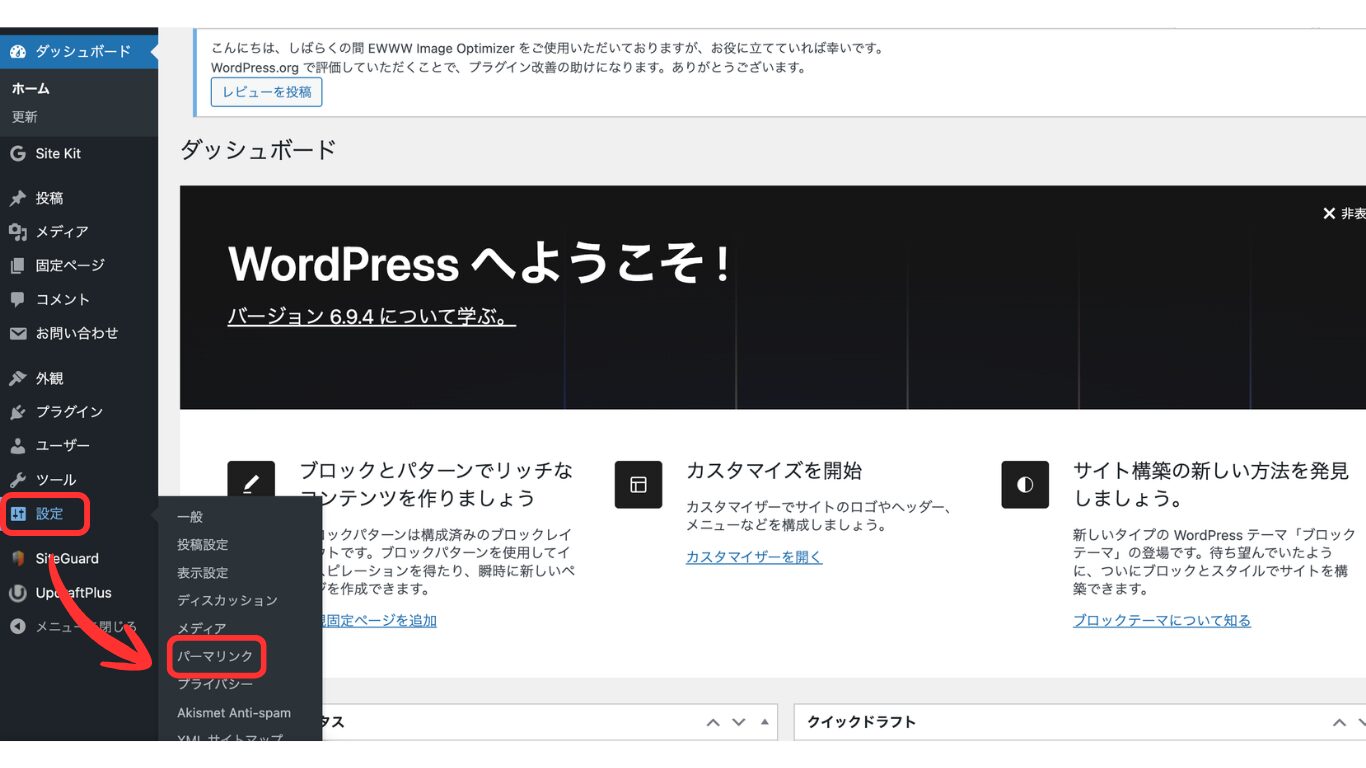This screenshot has height=768, width=1366.
Task: Click the Settings sliders icon beside 設定
Action: [17, 514]
